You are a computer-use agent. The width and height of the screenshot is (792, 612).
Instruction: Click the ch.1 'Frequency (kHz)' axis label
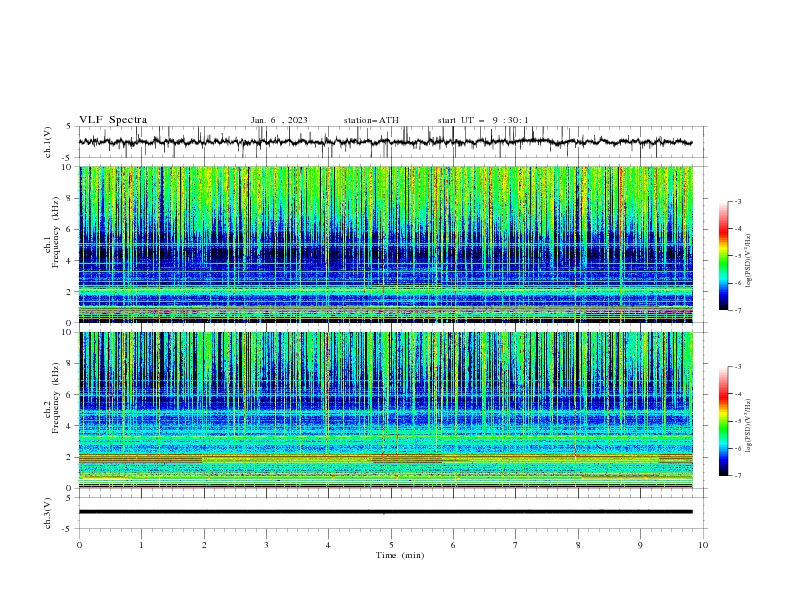click(55, 232)
